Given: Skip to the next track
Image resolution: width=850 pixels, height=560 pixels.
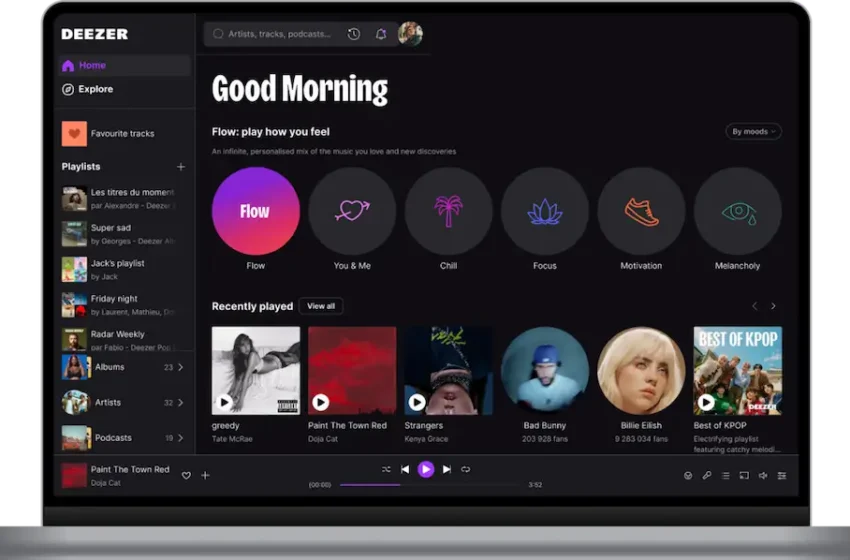Looking at the screenshot, I should tap(446, 469).
